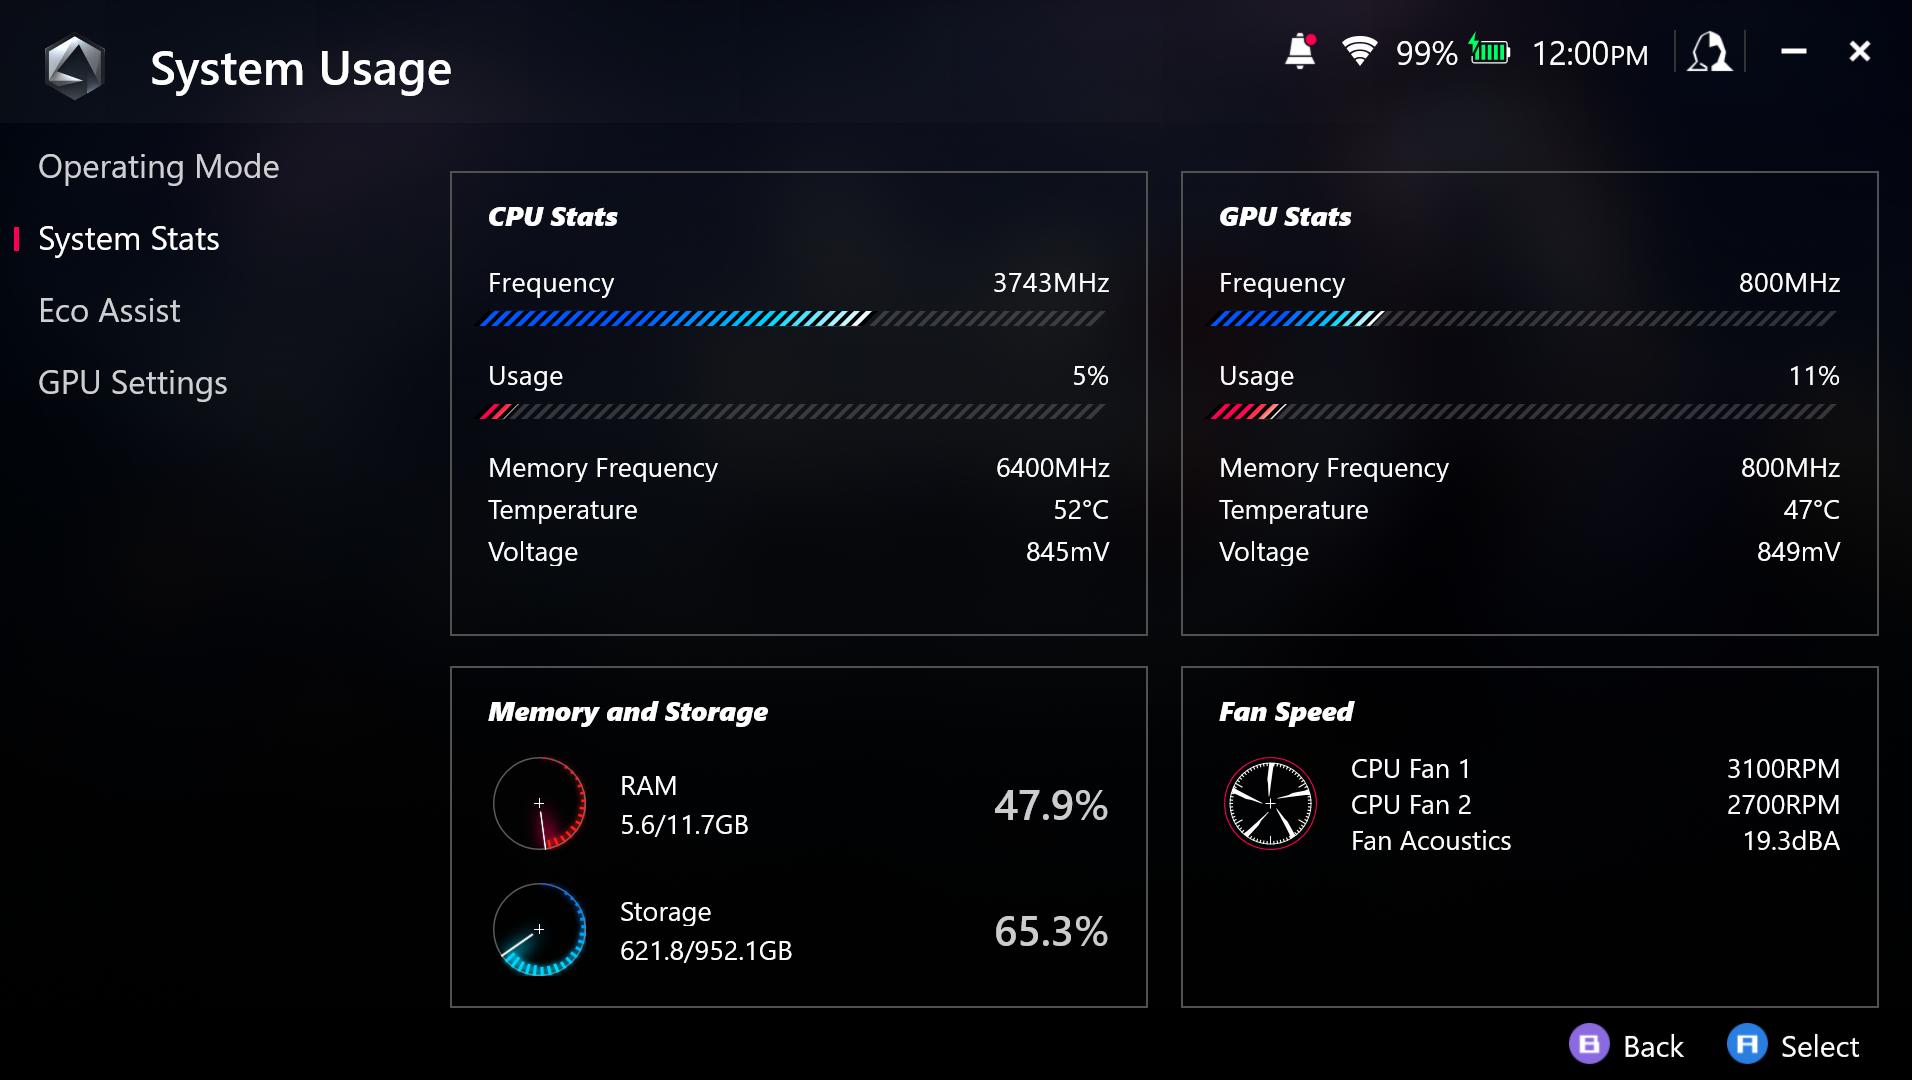Click the 12:00PM clock display
This screenshot has width=1912, height=1080.
point(1589,53)
